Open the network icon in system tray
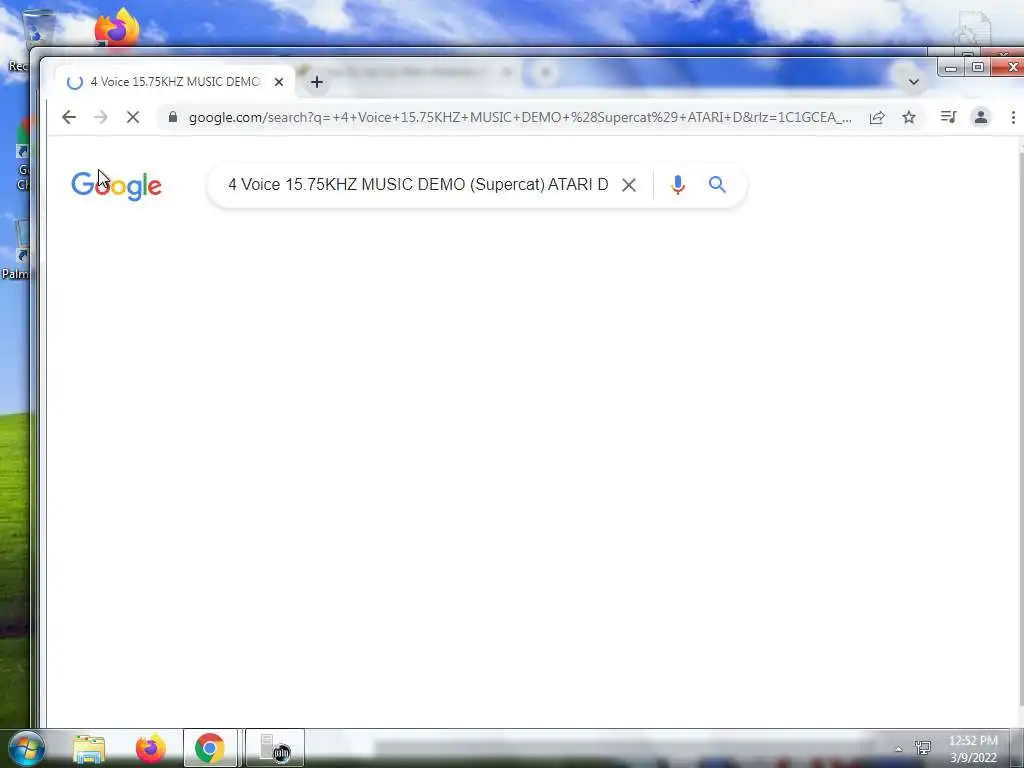The height and width of the screenshot is (768, 1024). pos(923,748)
